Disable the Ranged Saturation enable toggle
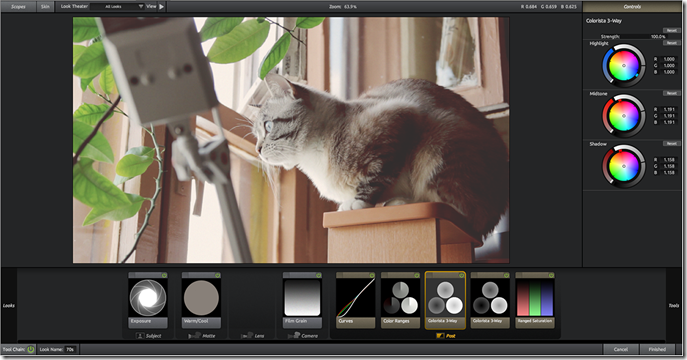687x360 pixels. click(551, 275)
